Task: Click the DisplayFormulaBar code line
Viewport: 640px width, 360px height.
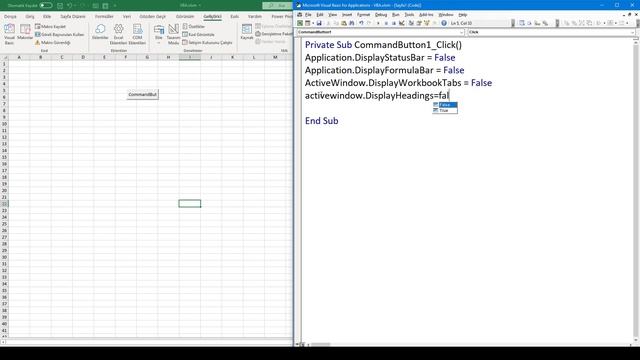Action: coord(384,70)
